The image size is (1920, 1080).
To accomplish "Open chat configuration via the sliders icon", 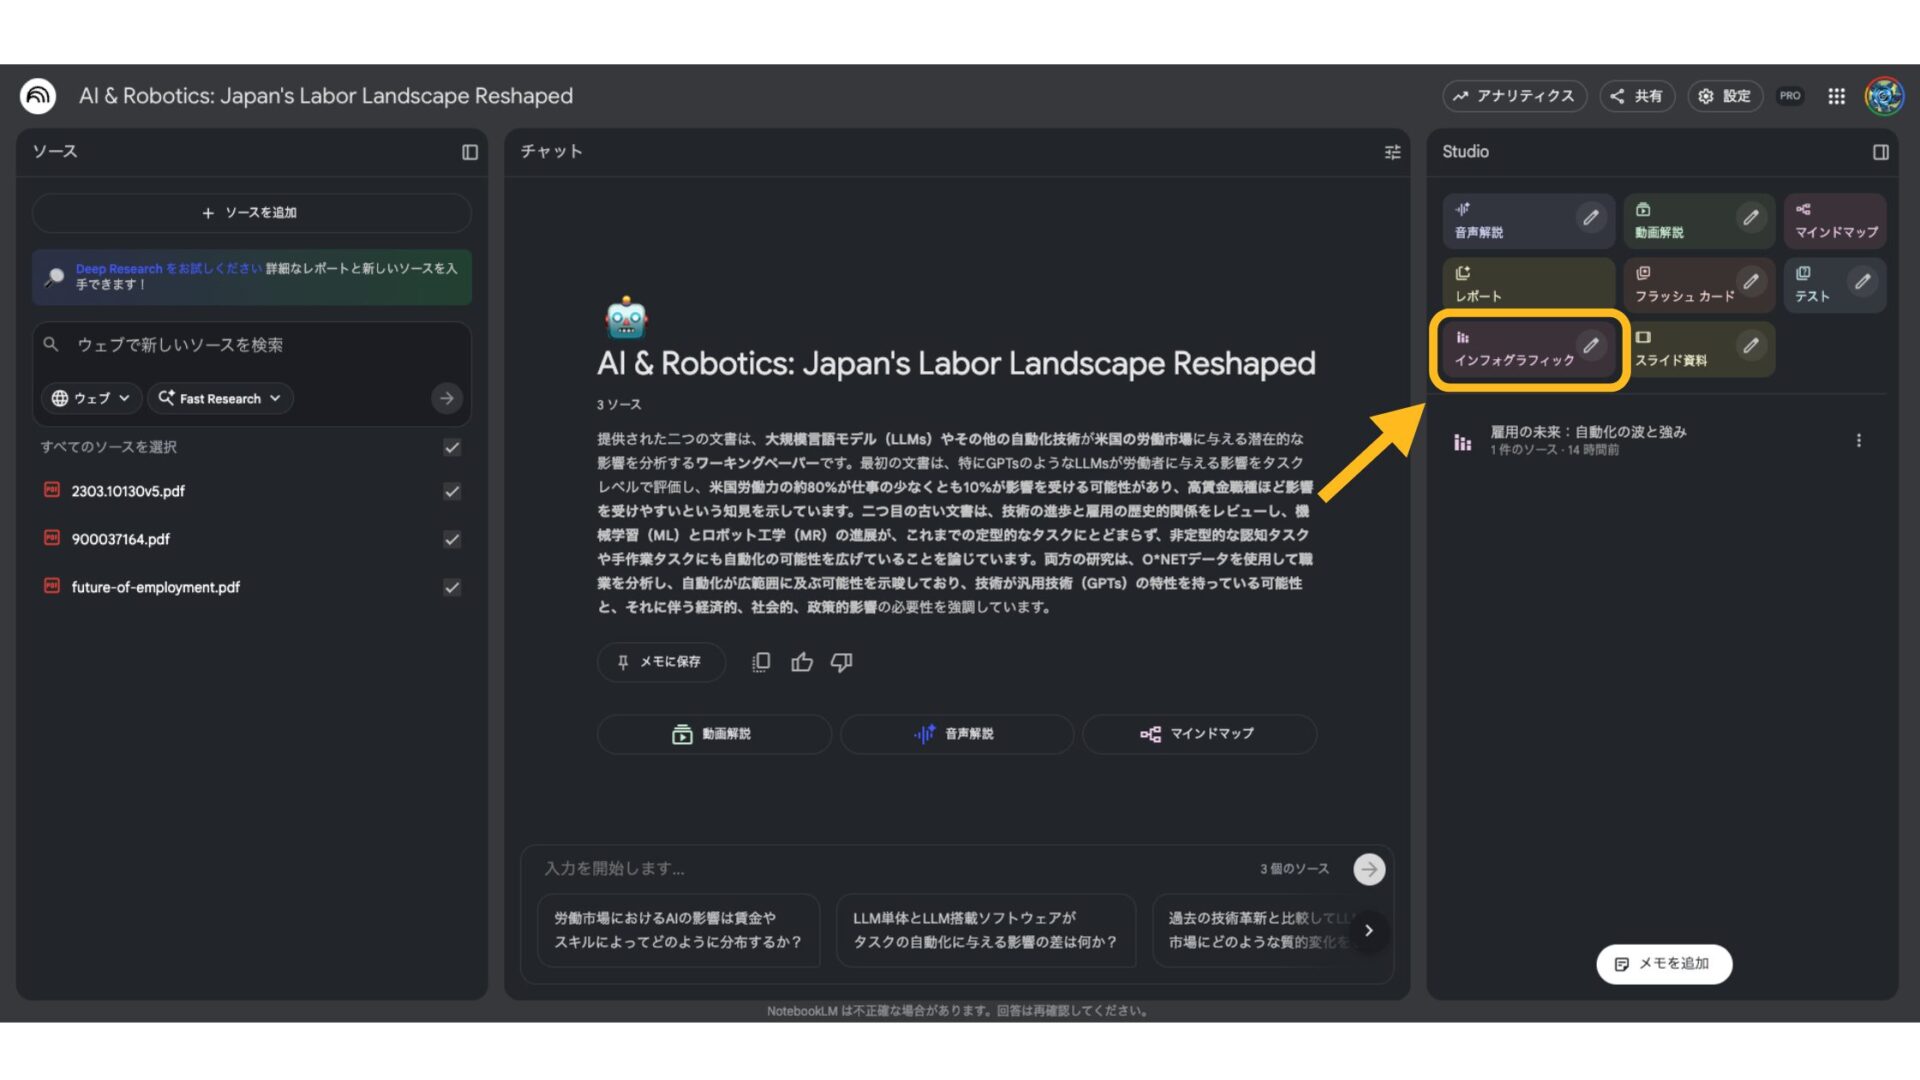I will point(1392,152).
